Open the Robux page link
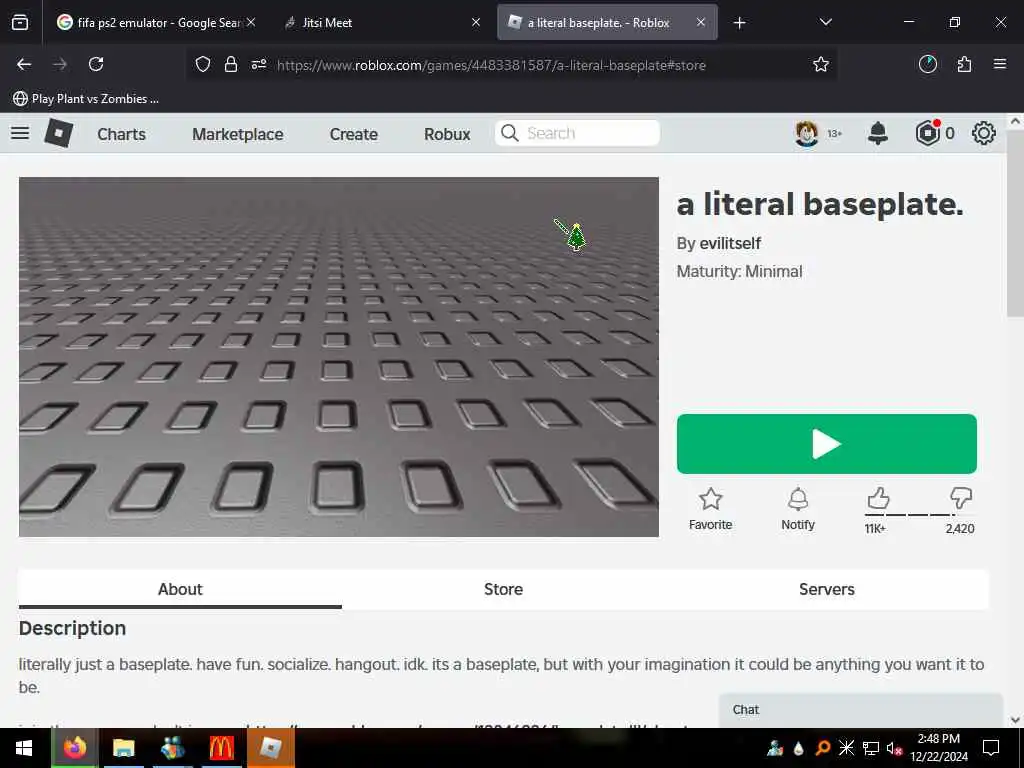 (447, 134)
